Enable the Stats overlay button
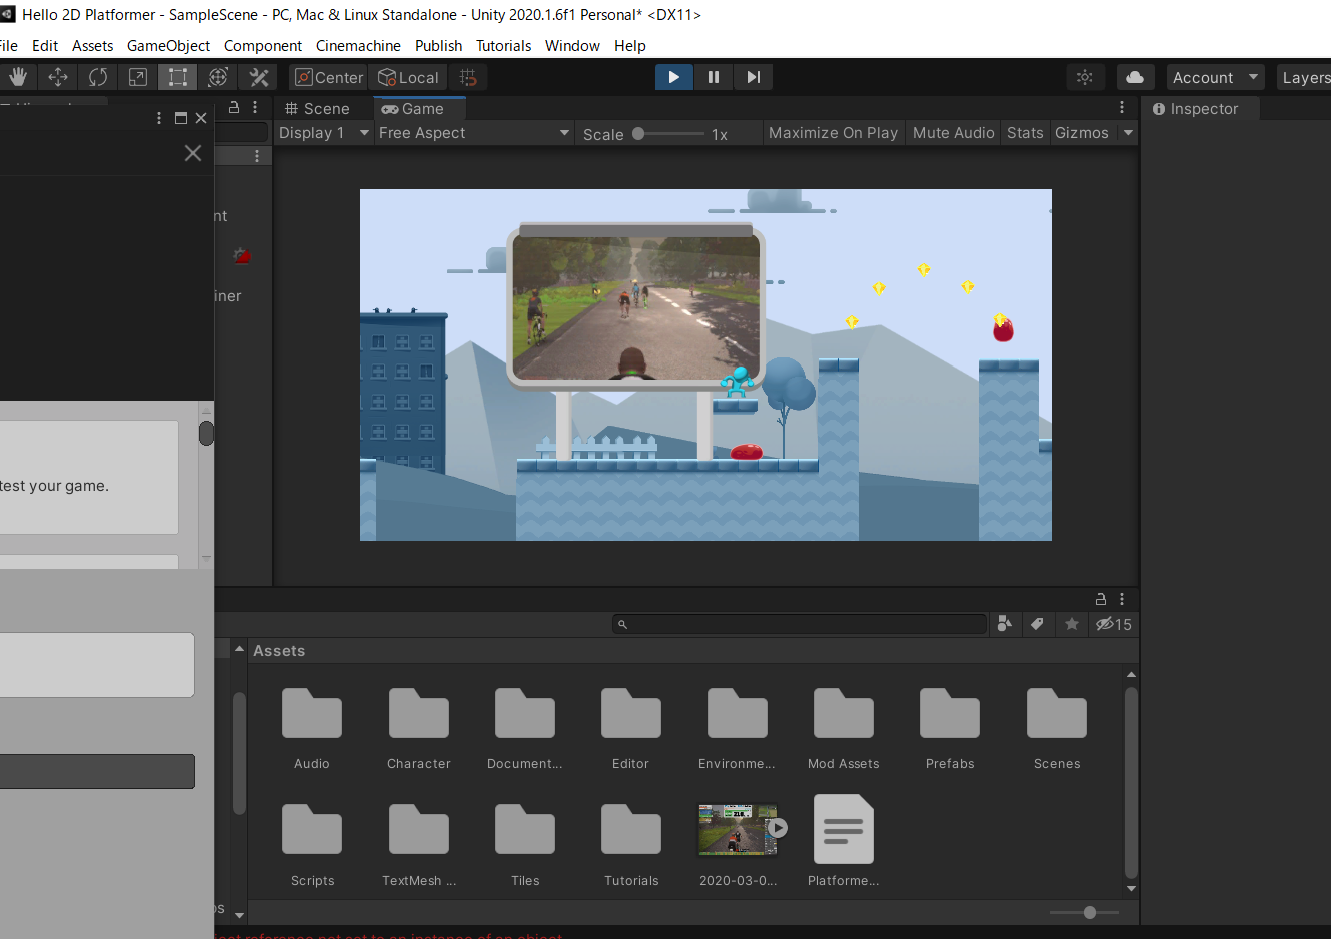This screenshot has width=1331, height=939. [1025, 132]
